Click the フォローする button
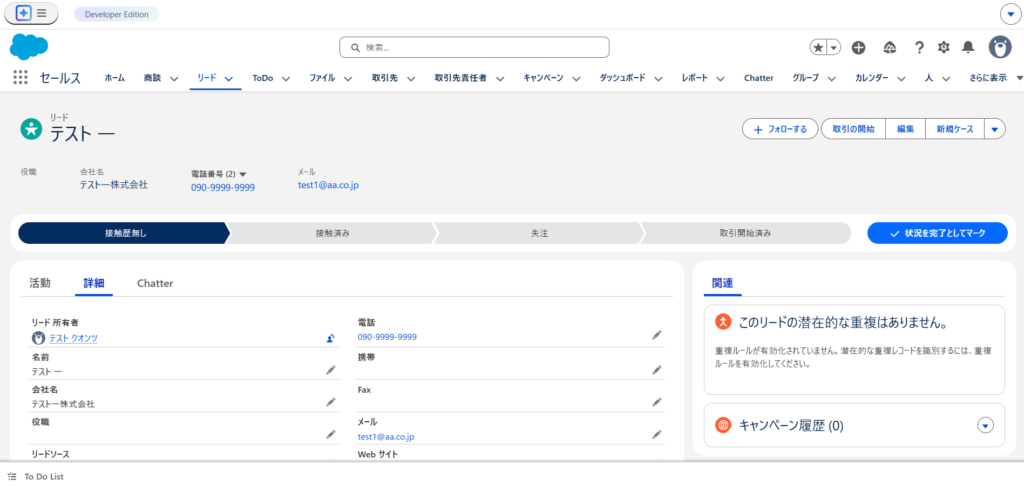 click(779, 129)
